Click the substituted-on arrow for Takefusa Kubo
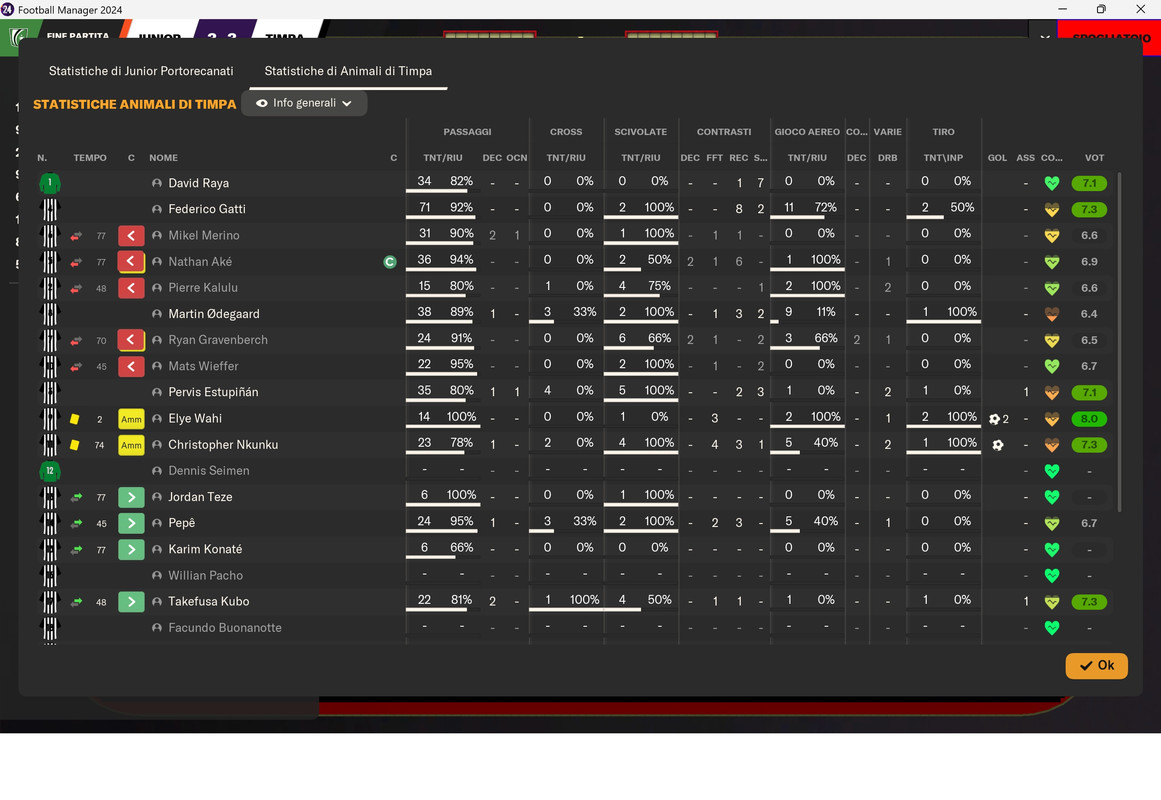1161x800 pixels. (x=131, y=601)
